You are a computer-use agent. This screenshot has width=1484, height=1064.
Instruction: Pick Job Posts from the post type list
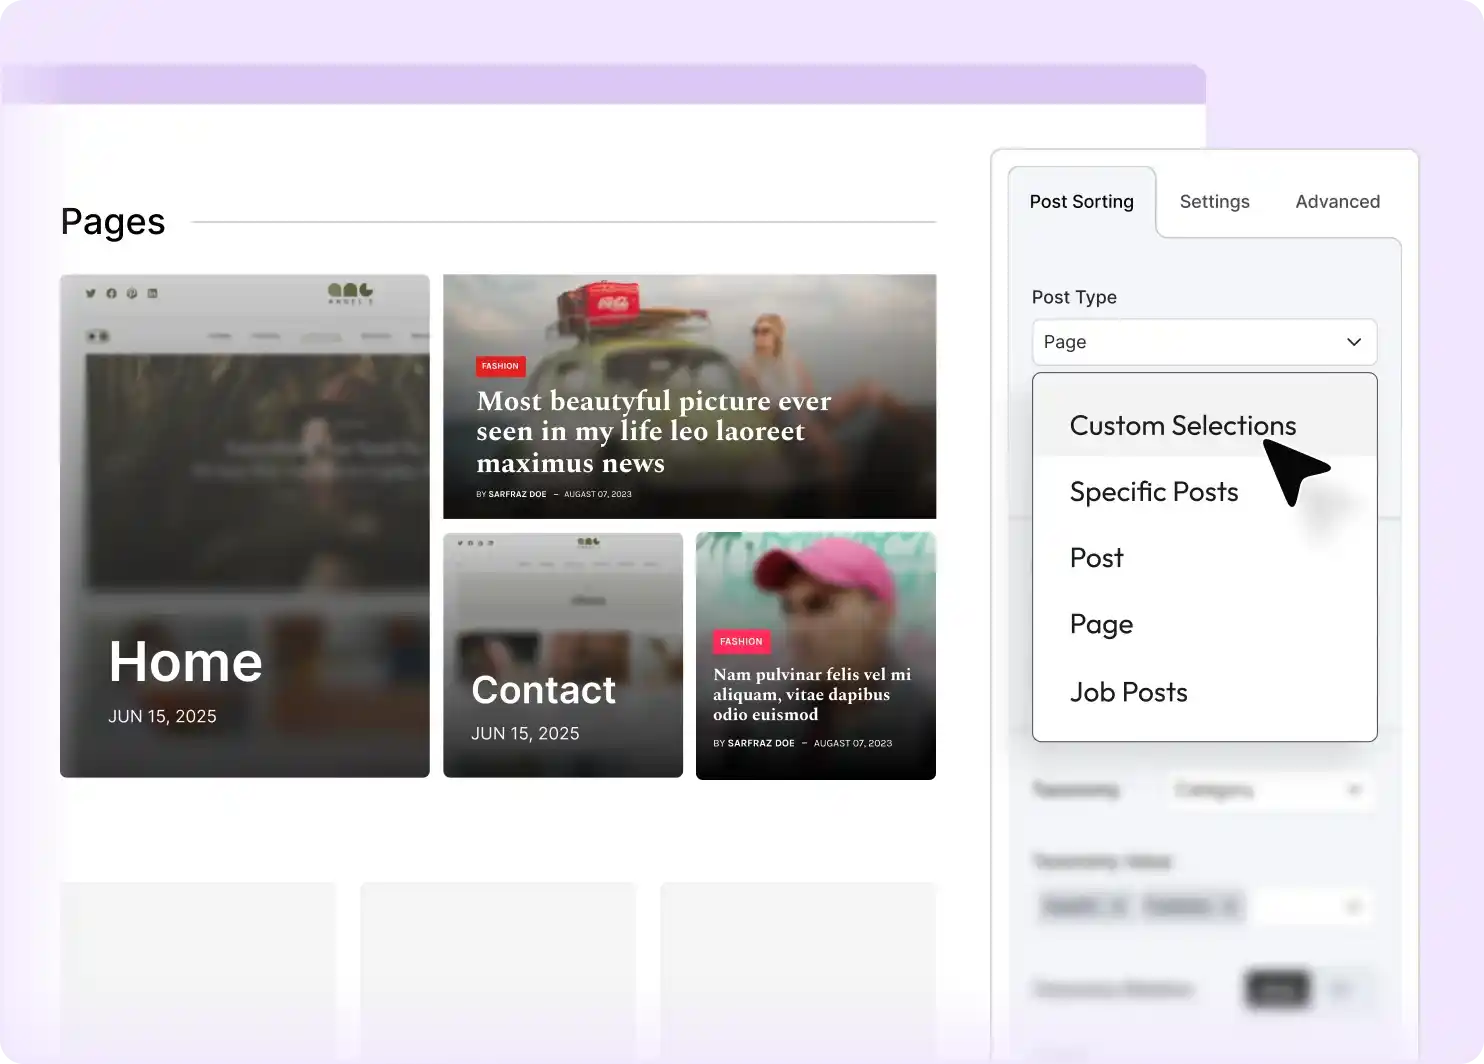(1128, 692)
